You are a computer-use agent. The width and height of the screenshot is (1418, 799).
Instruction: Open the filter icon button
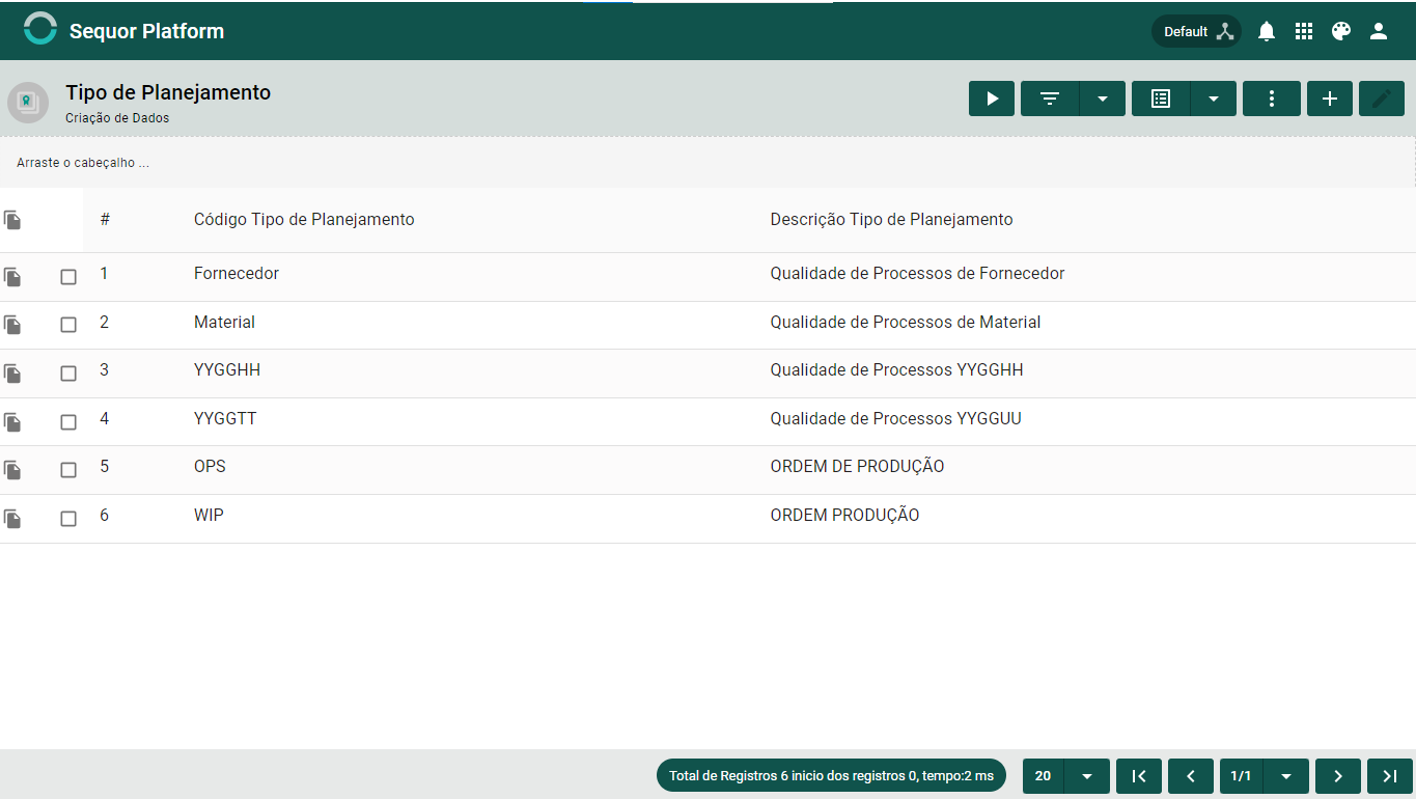1050,99
